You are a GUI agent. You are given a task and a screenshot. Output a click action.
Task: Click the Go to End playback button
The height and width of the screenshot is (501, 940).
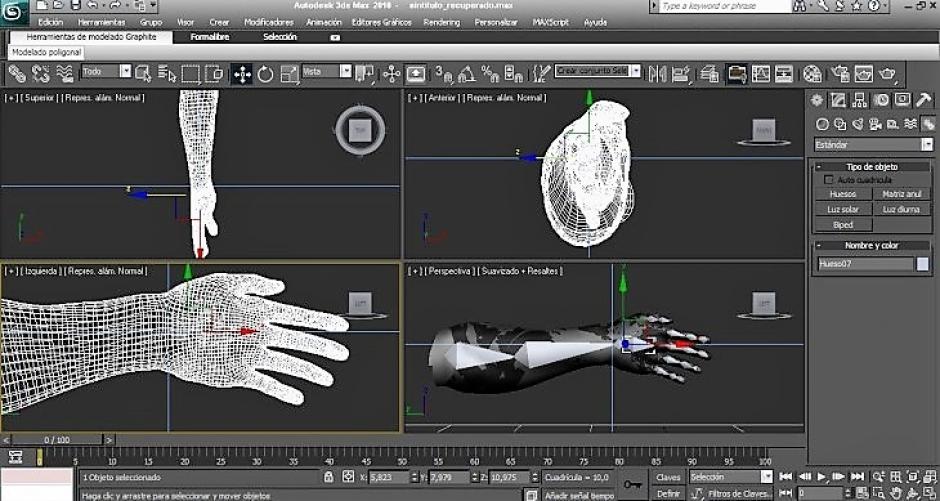[x=858, y=476]
